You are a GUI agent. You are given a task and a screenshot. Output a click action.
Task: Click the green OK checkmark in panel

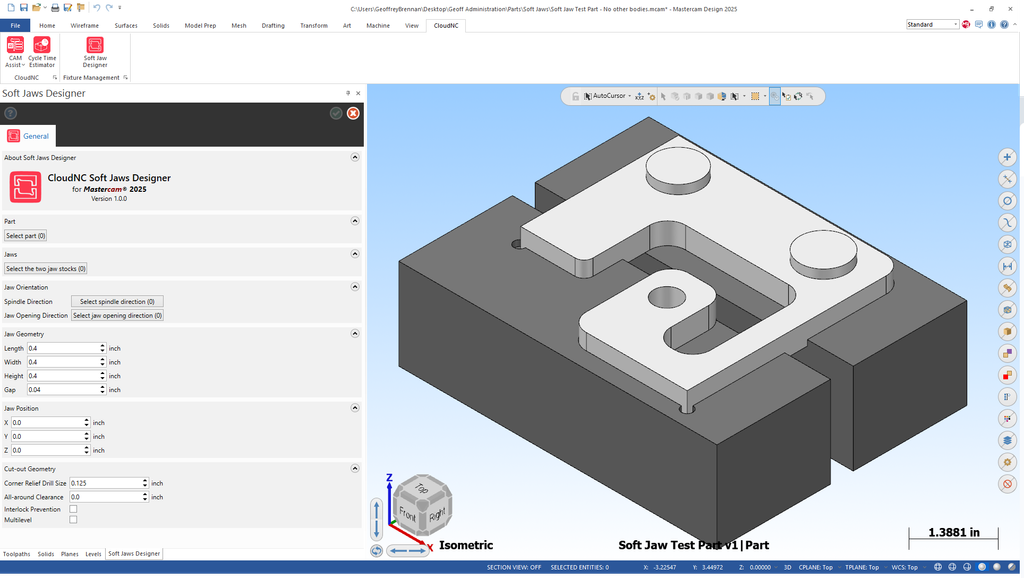coord(336,113)
